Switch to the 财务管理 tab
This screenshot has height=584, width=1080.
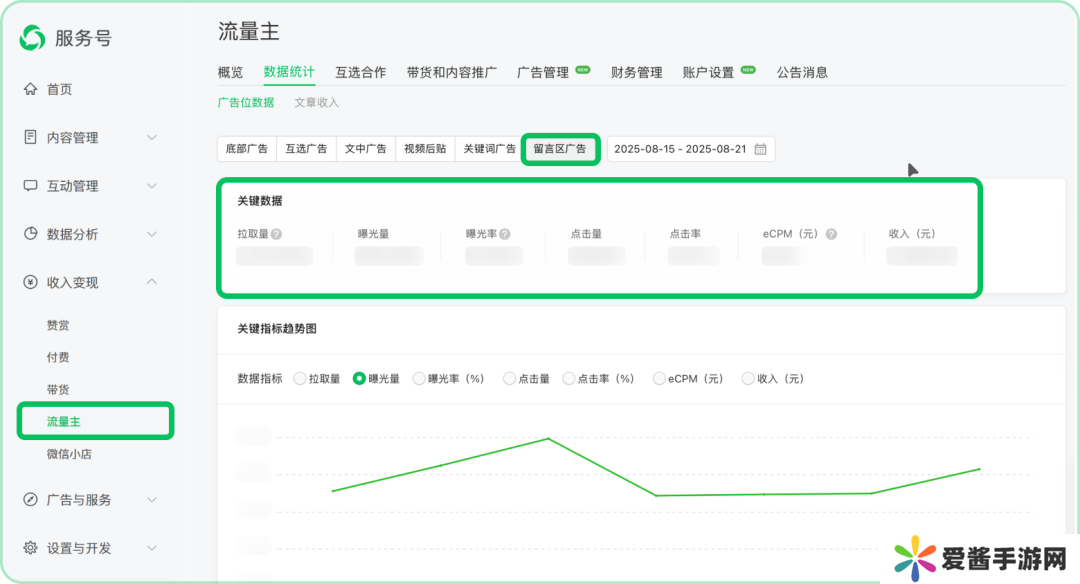(x=636, y=72)
